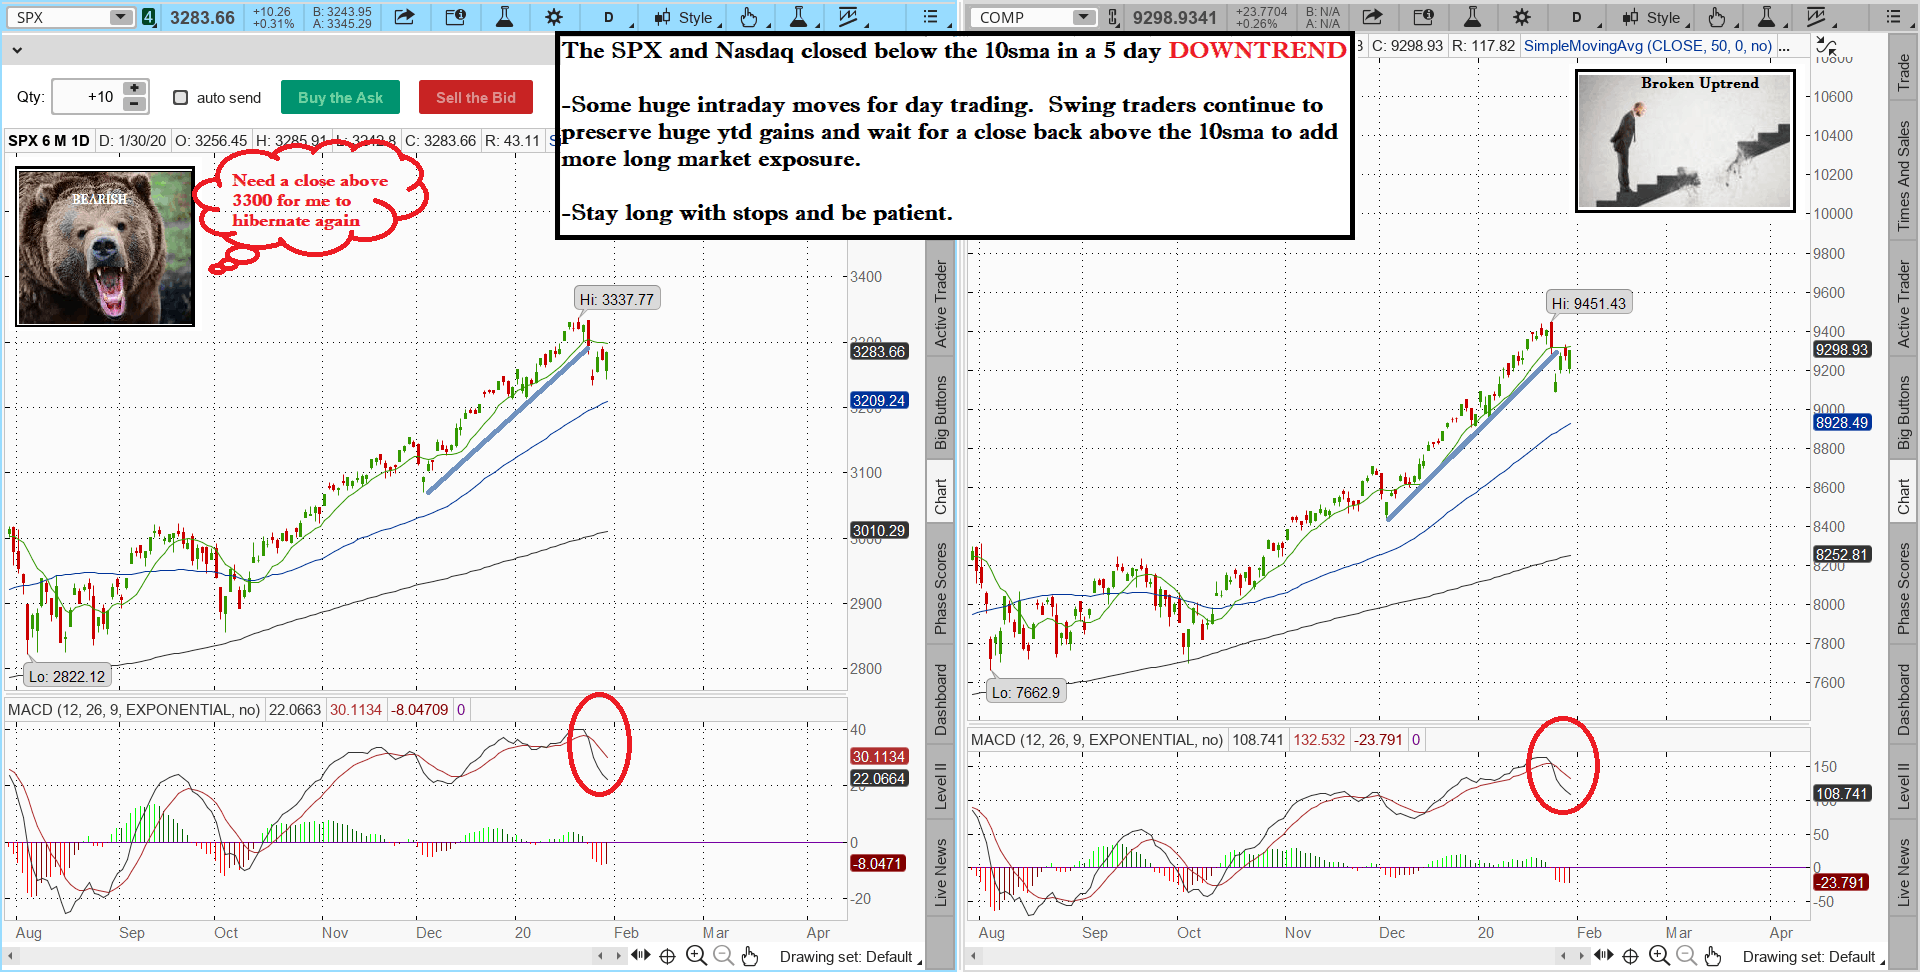Click the Sell the Bid button

[476, 97]
